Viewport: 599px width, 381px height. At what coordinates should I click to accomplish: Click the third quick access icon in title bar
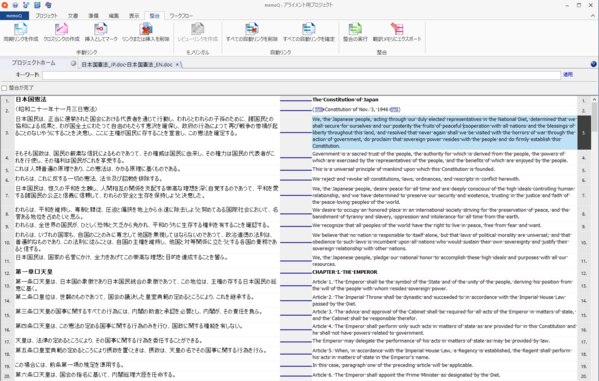point(26,5)
